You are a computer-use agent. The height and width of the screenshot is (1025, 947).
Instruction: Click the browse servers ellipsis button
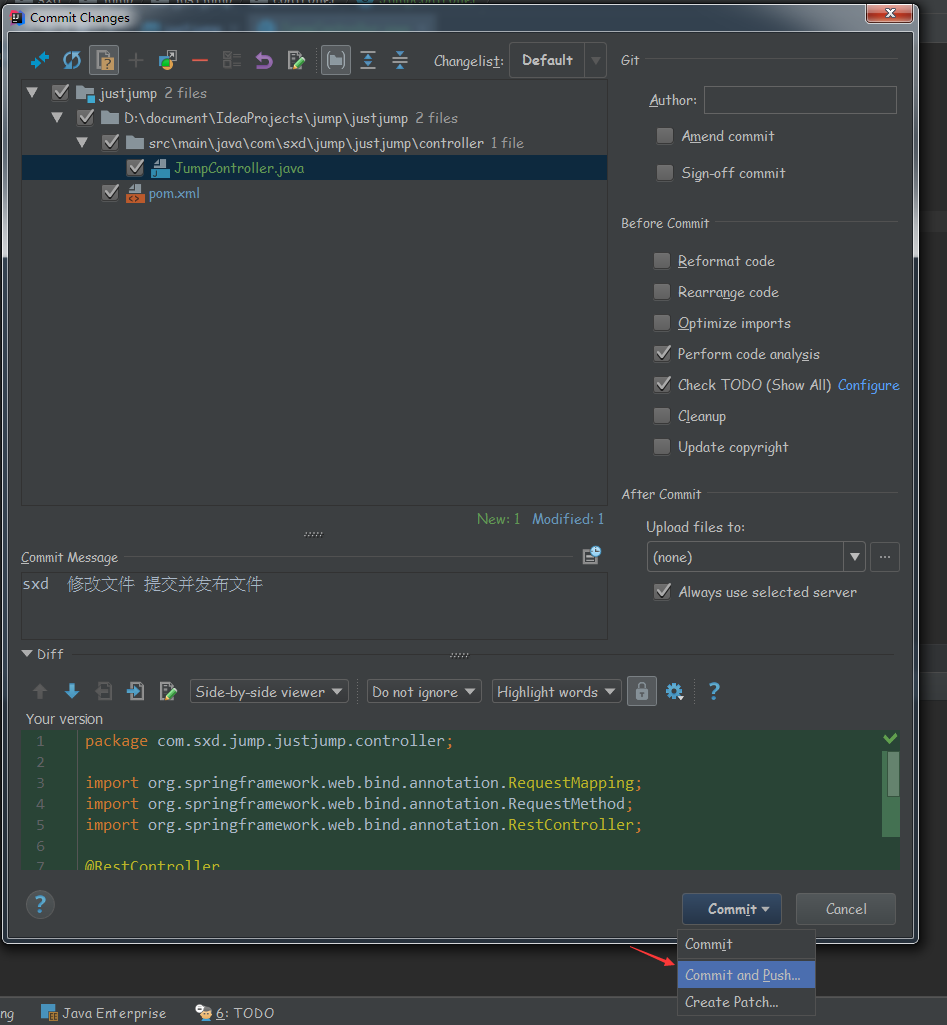coord(884,557)
